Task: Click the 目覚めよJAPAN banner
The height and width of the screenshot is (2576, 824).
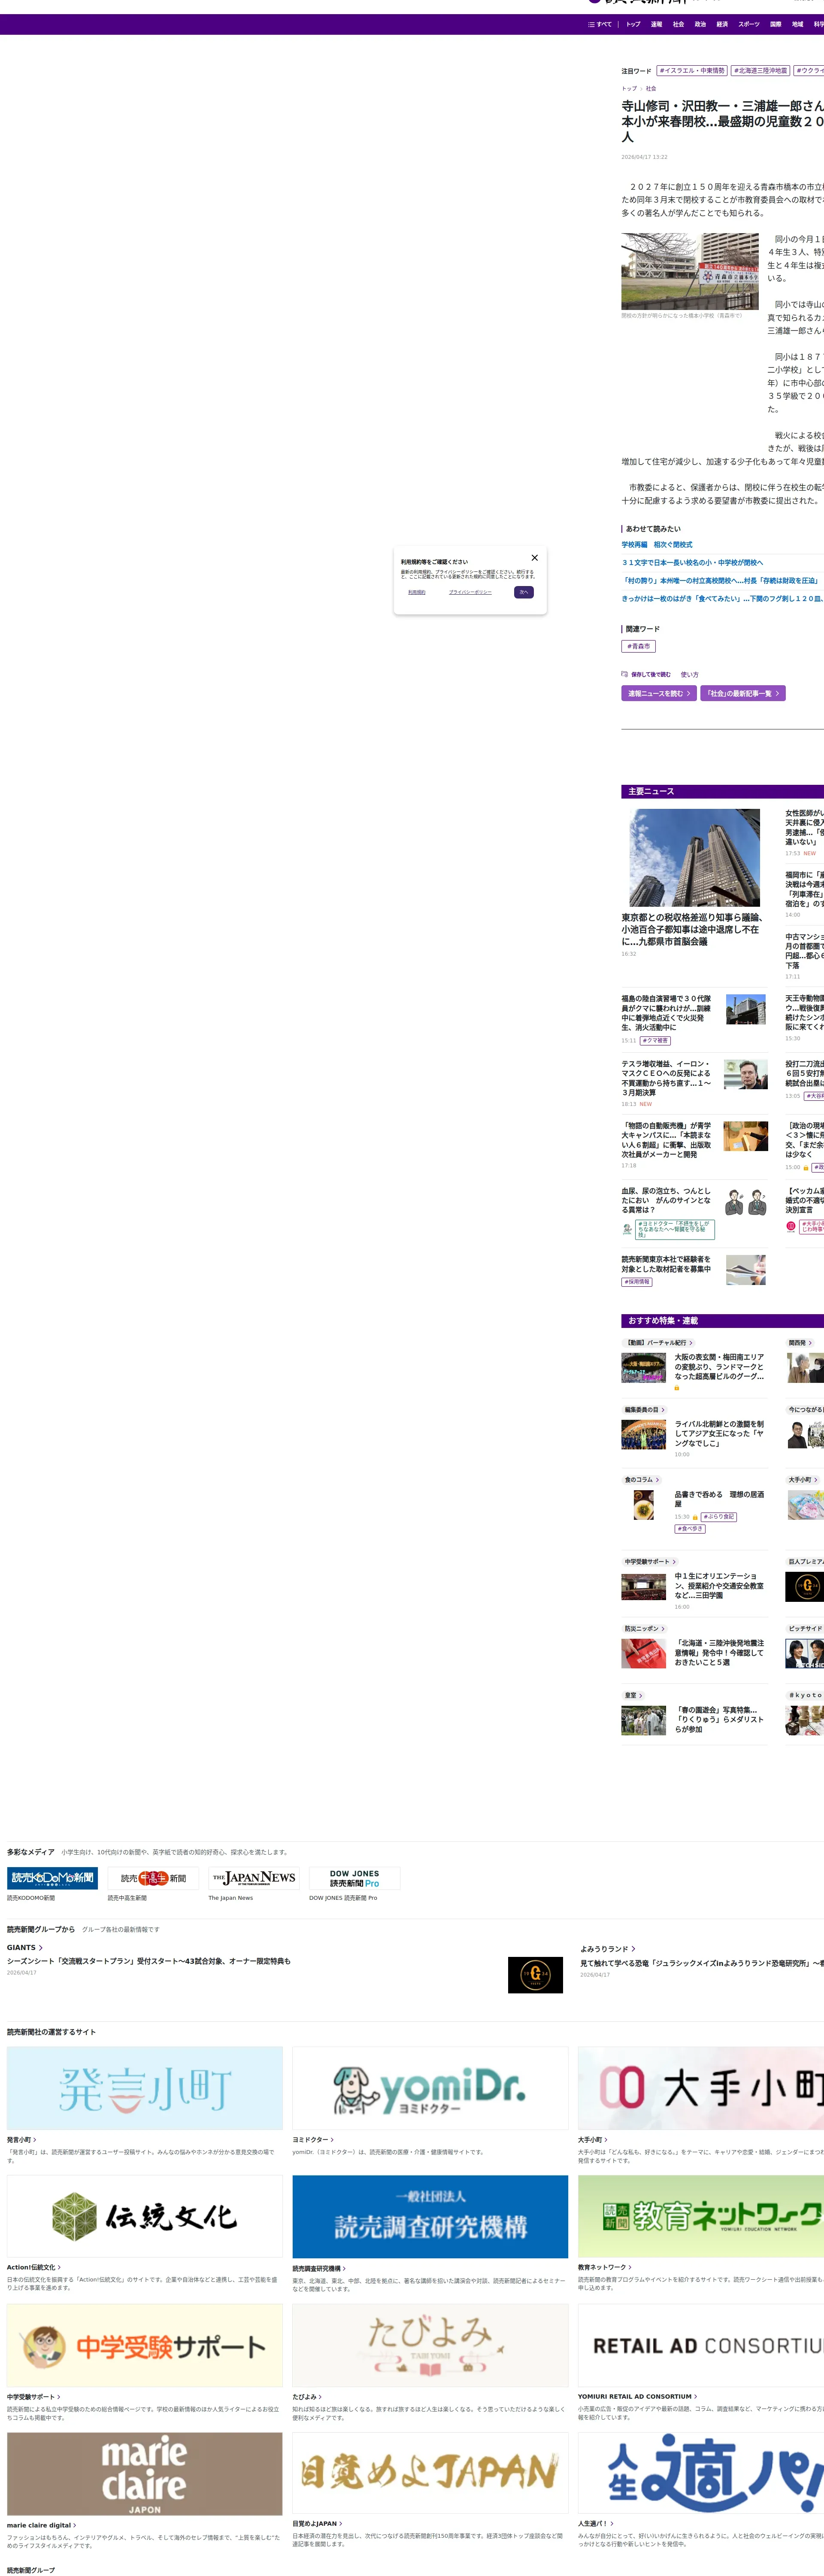Action: (430, 2474)
